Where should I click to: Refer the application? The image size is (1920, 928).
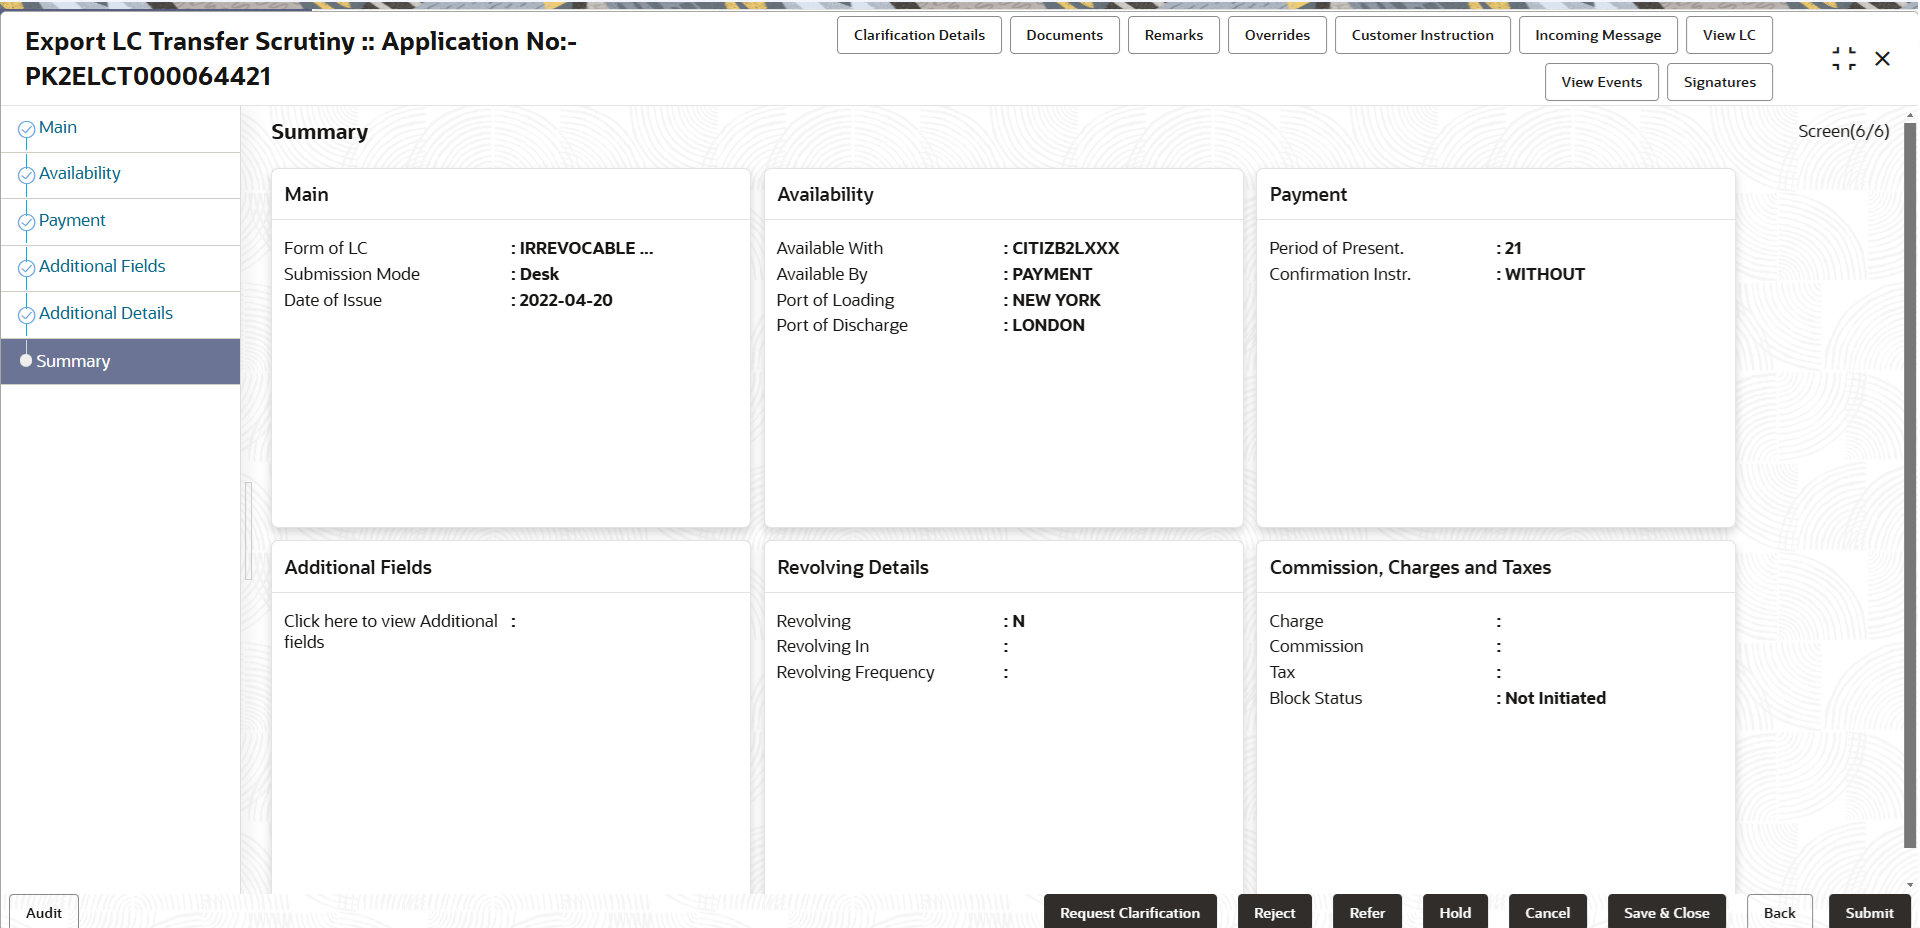tap(1367, 912)
